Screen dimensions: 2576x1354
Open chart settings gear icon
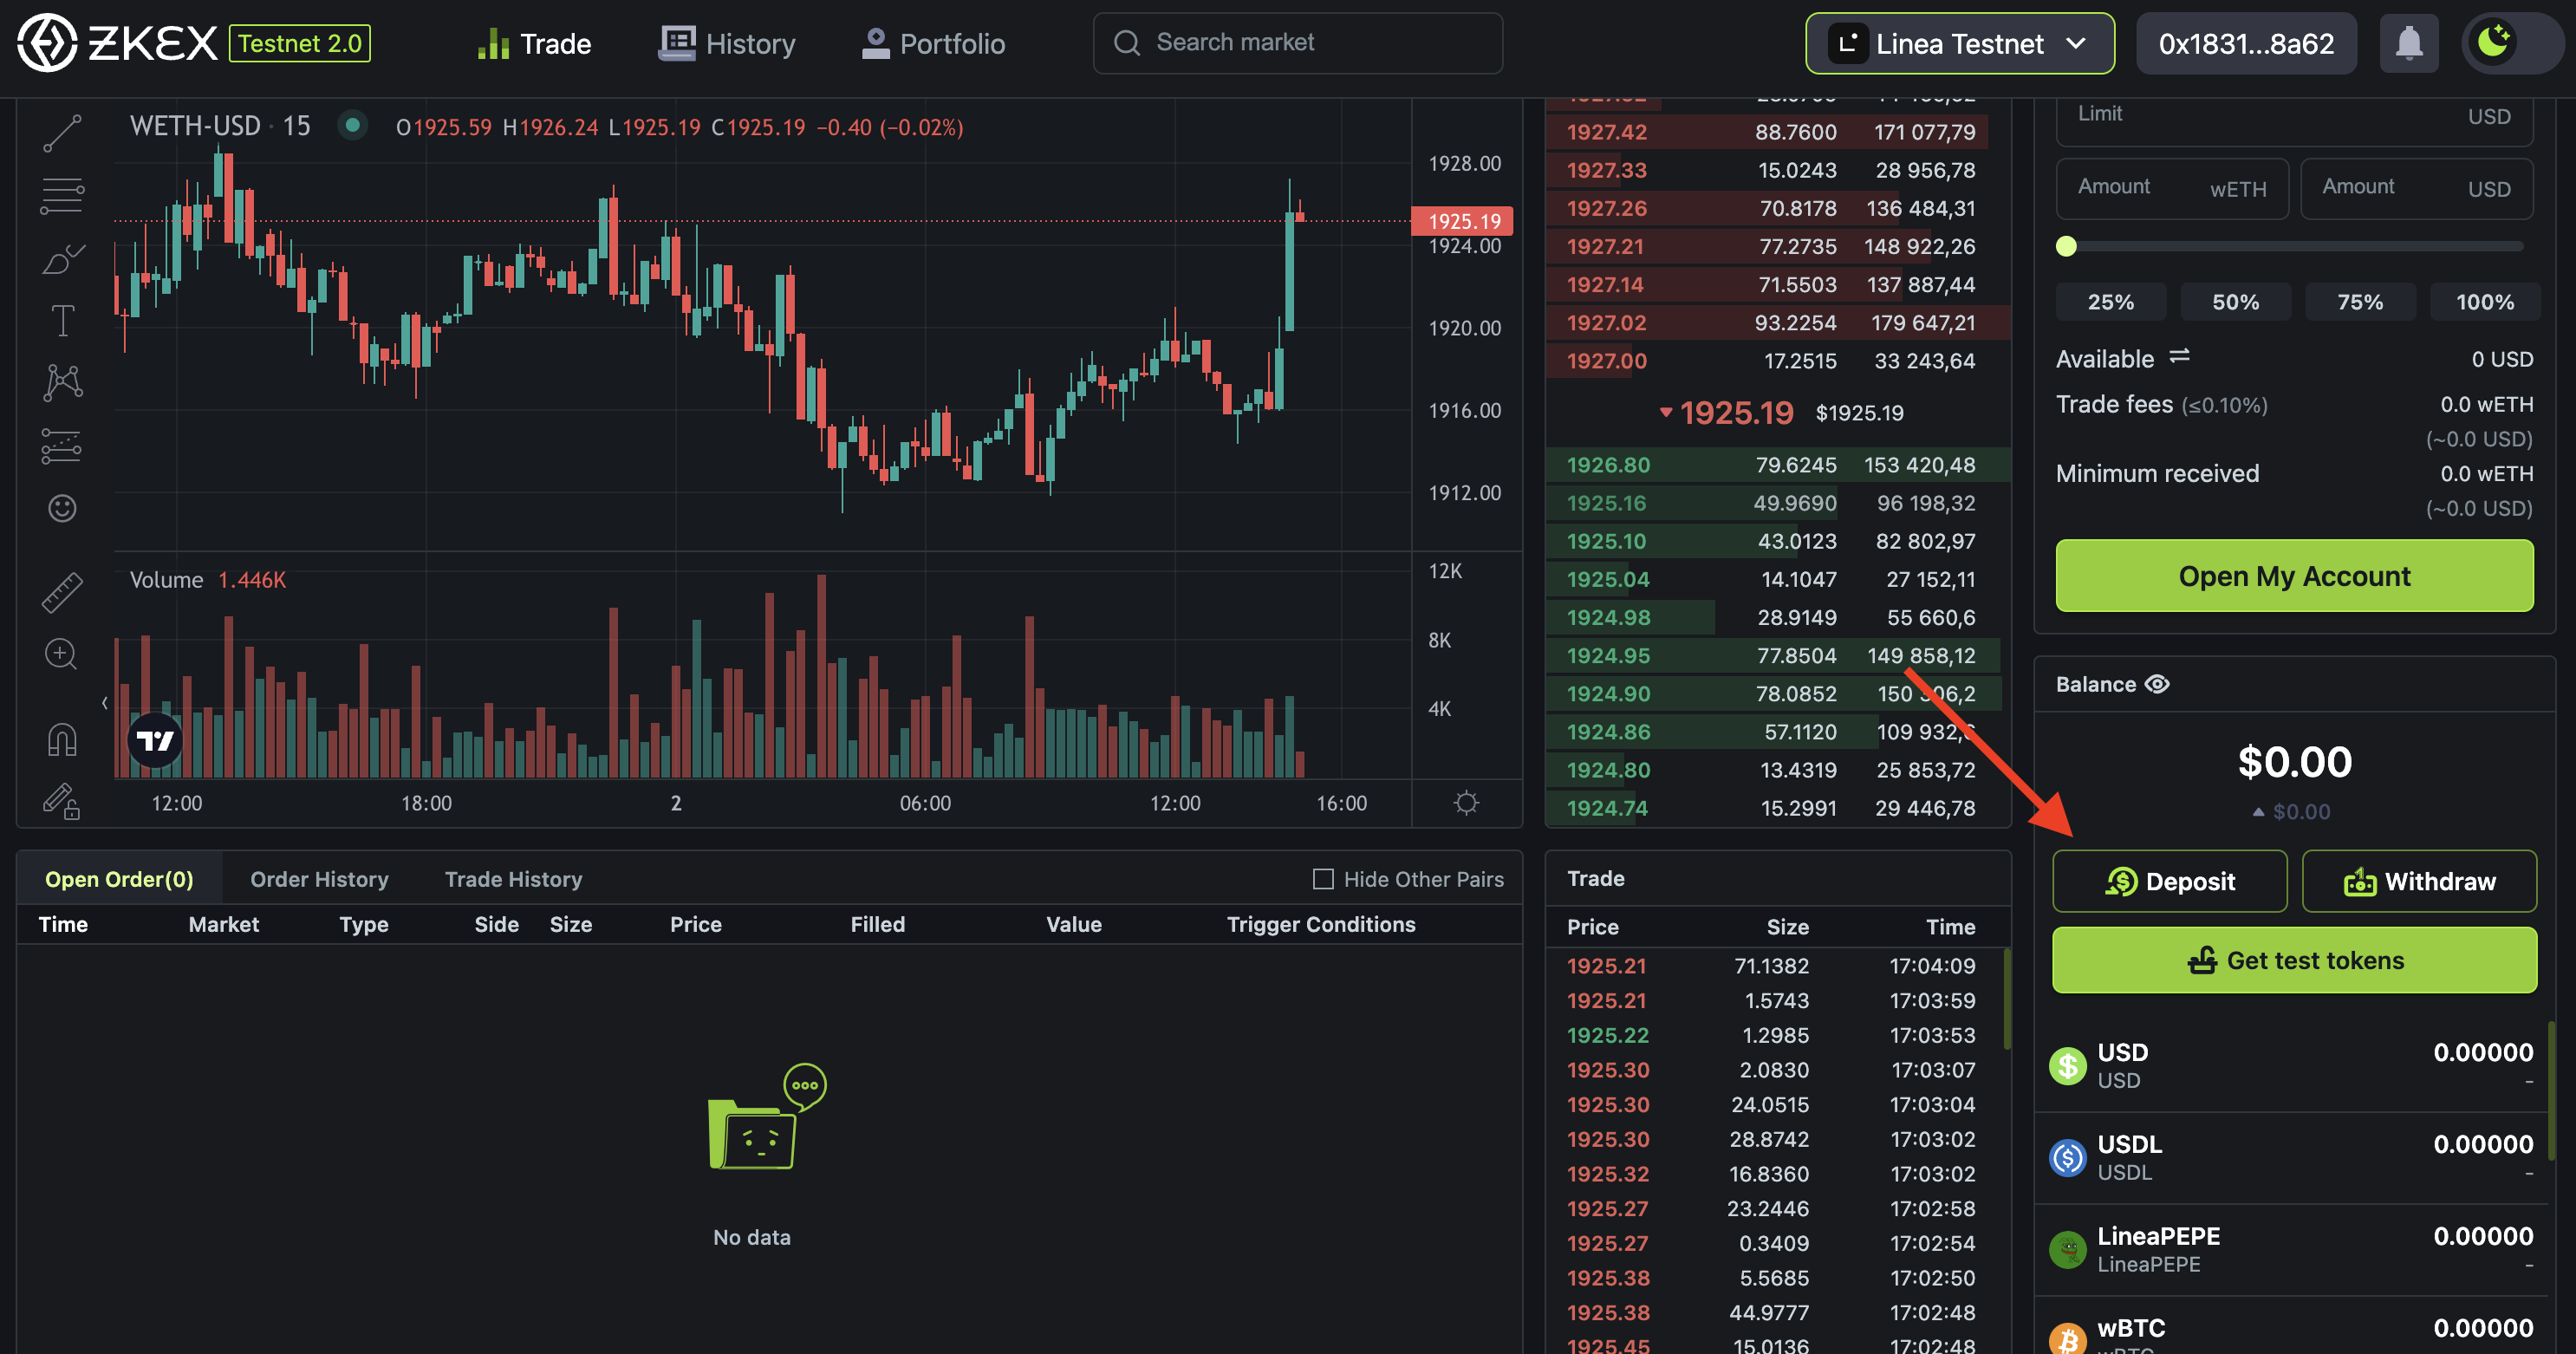1466,803
